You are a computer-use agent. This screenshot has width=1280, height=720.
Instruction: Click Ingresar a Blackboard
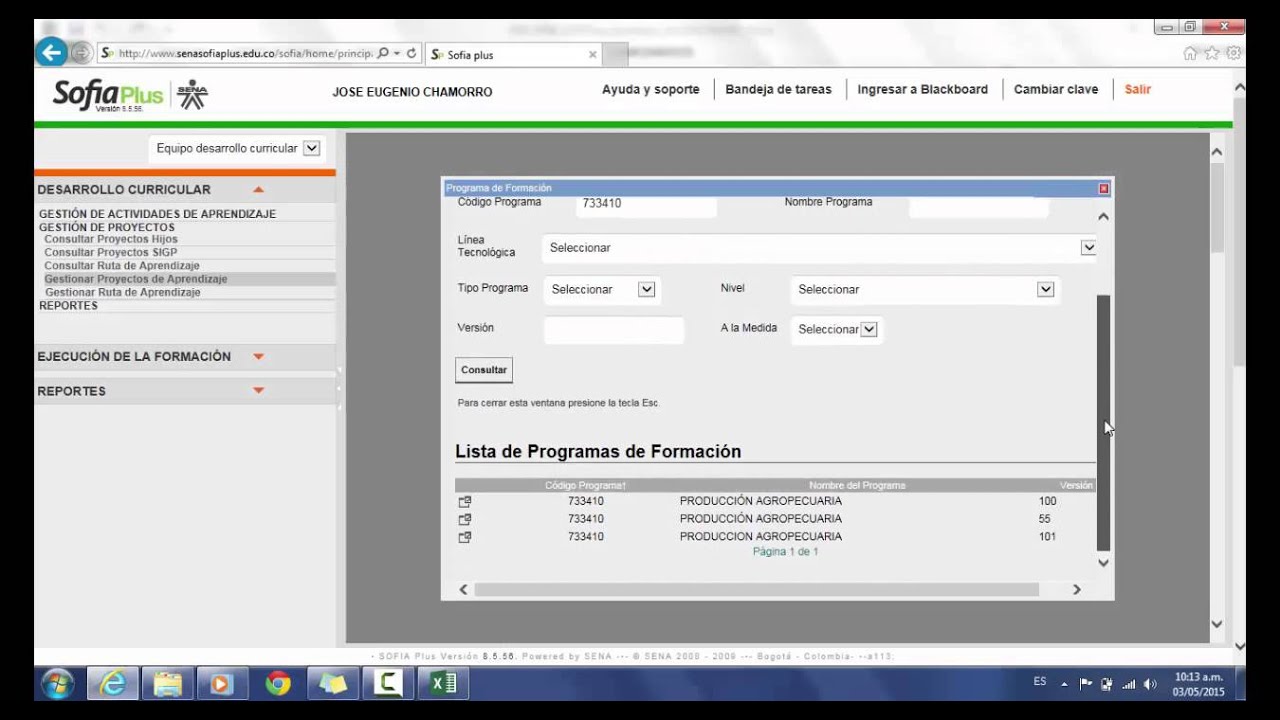point(922,89)
